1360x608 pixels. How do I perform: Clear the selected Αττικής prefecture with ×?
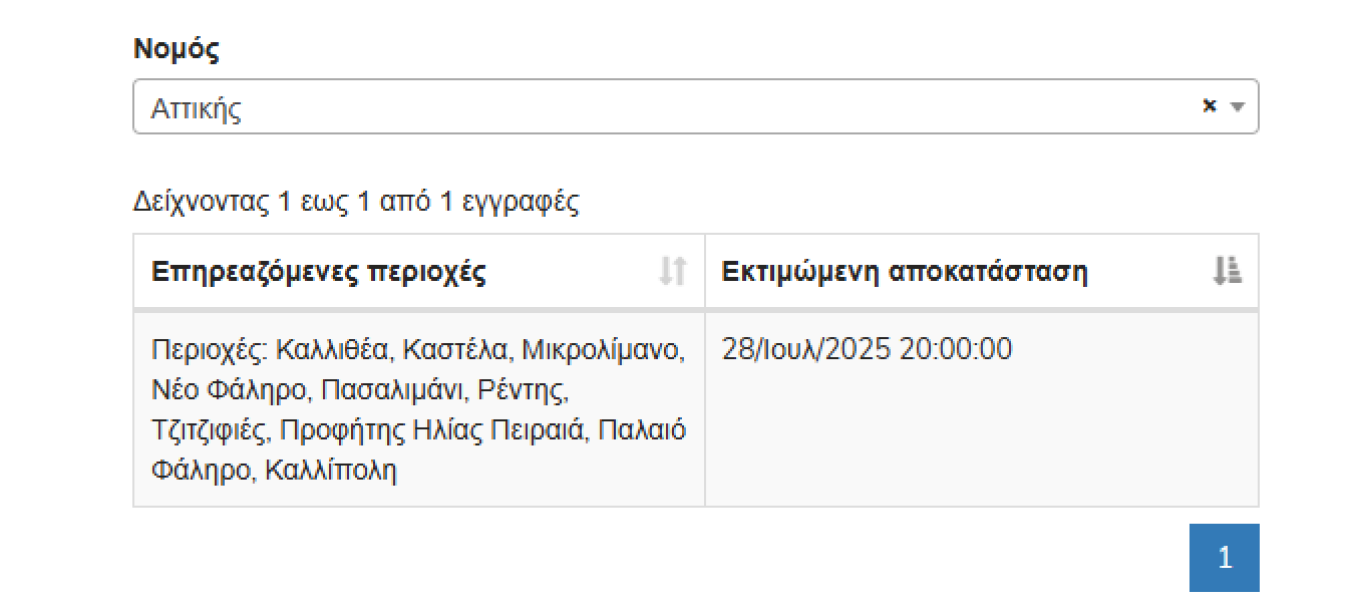(x=1209, y=106)
